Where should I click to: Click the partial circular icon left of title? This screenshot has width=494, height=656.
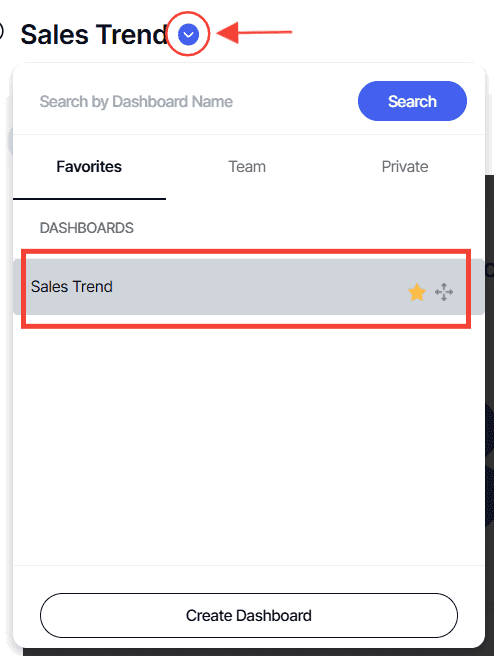pyautogui.click(x=2, y=32)
